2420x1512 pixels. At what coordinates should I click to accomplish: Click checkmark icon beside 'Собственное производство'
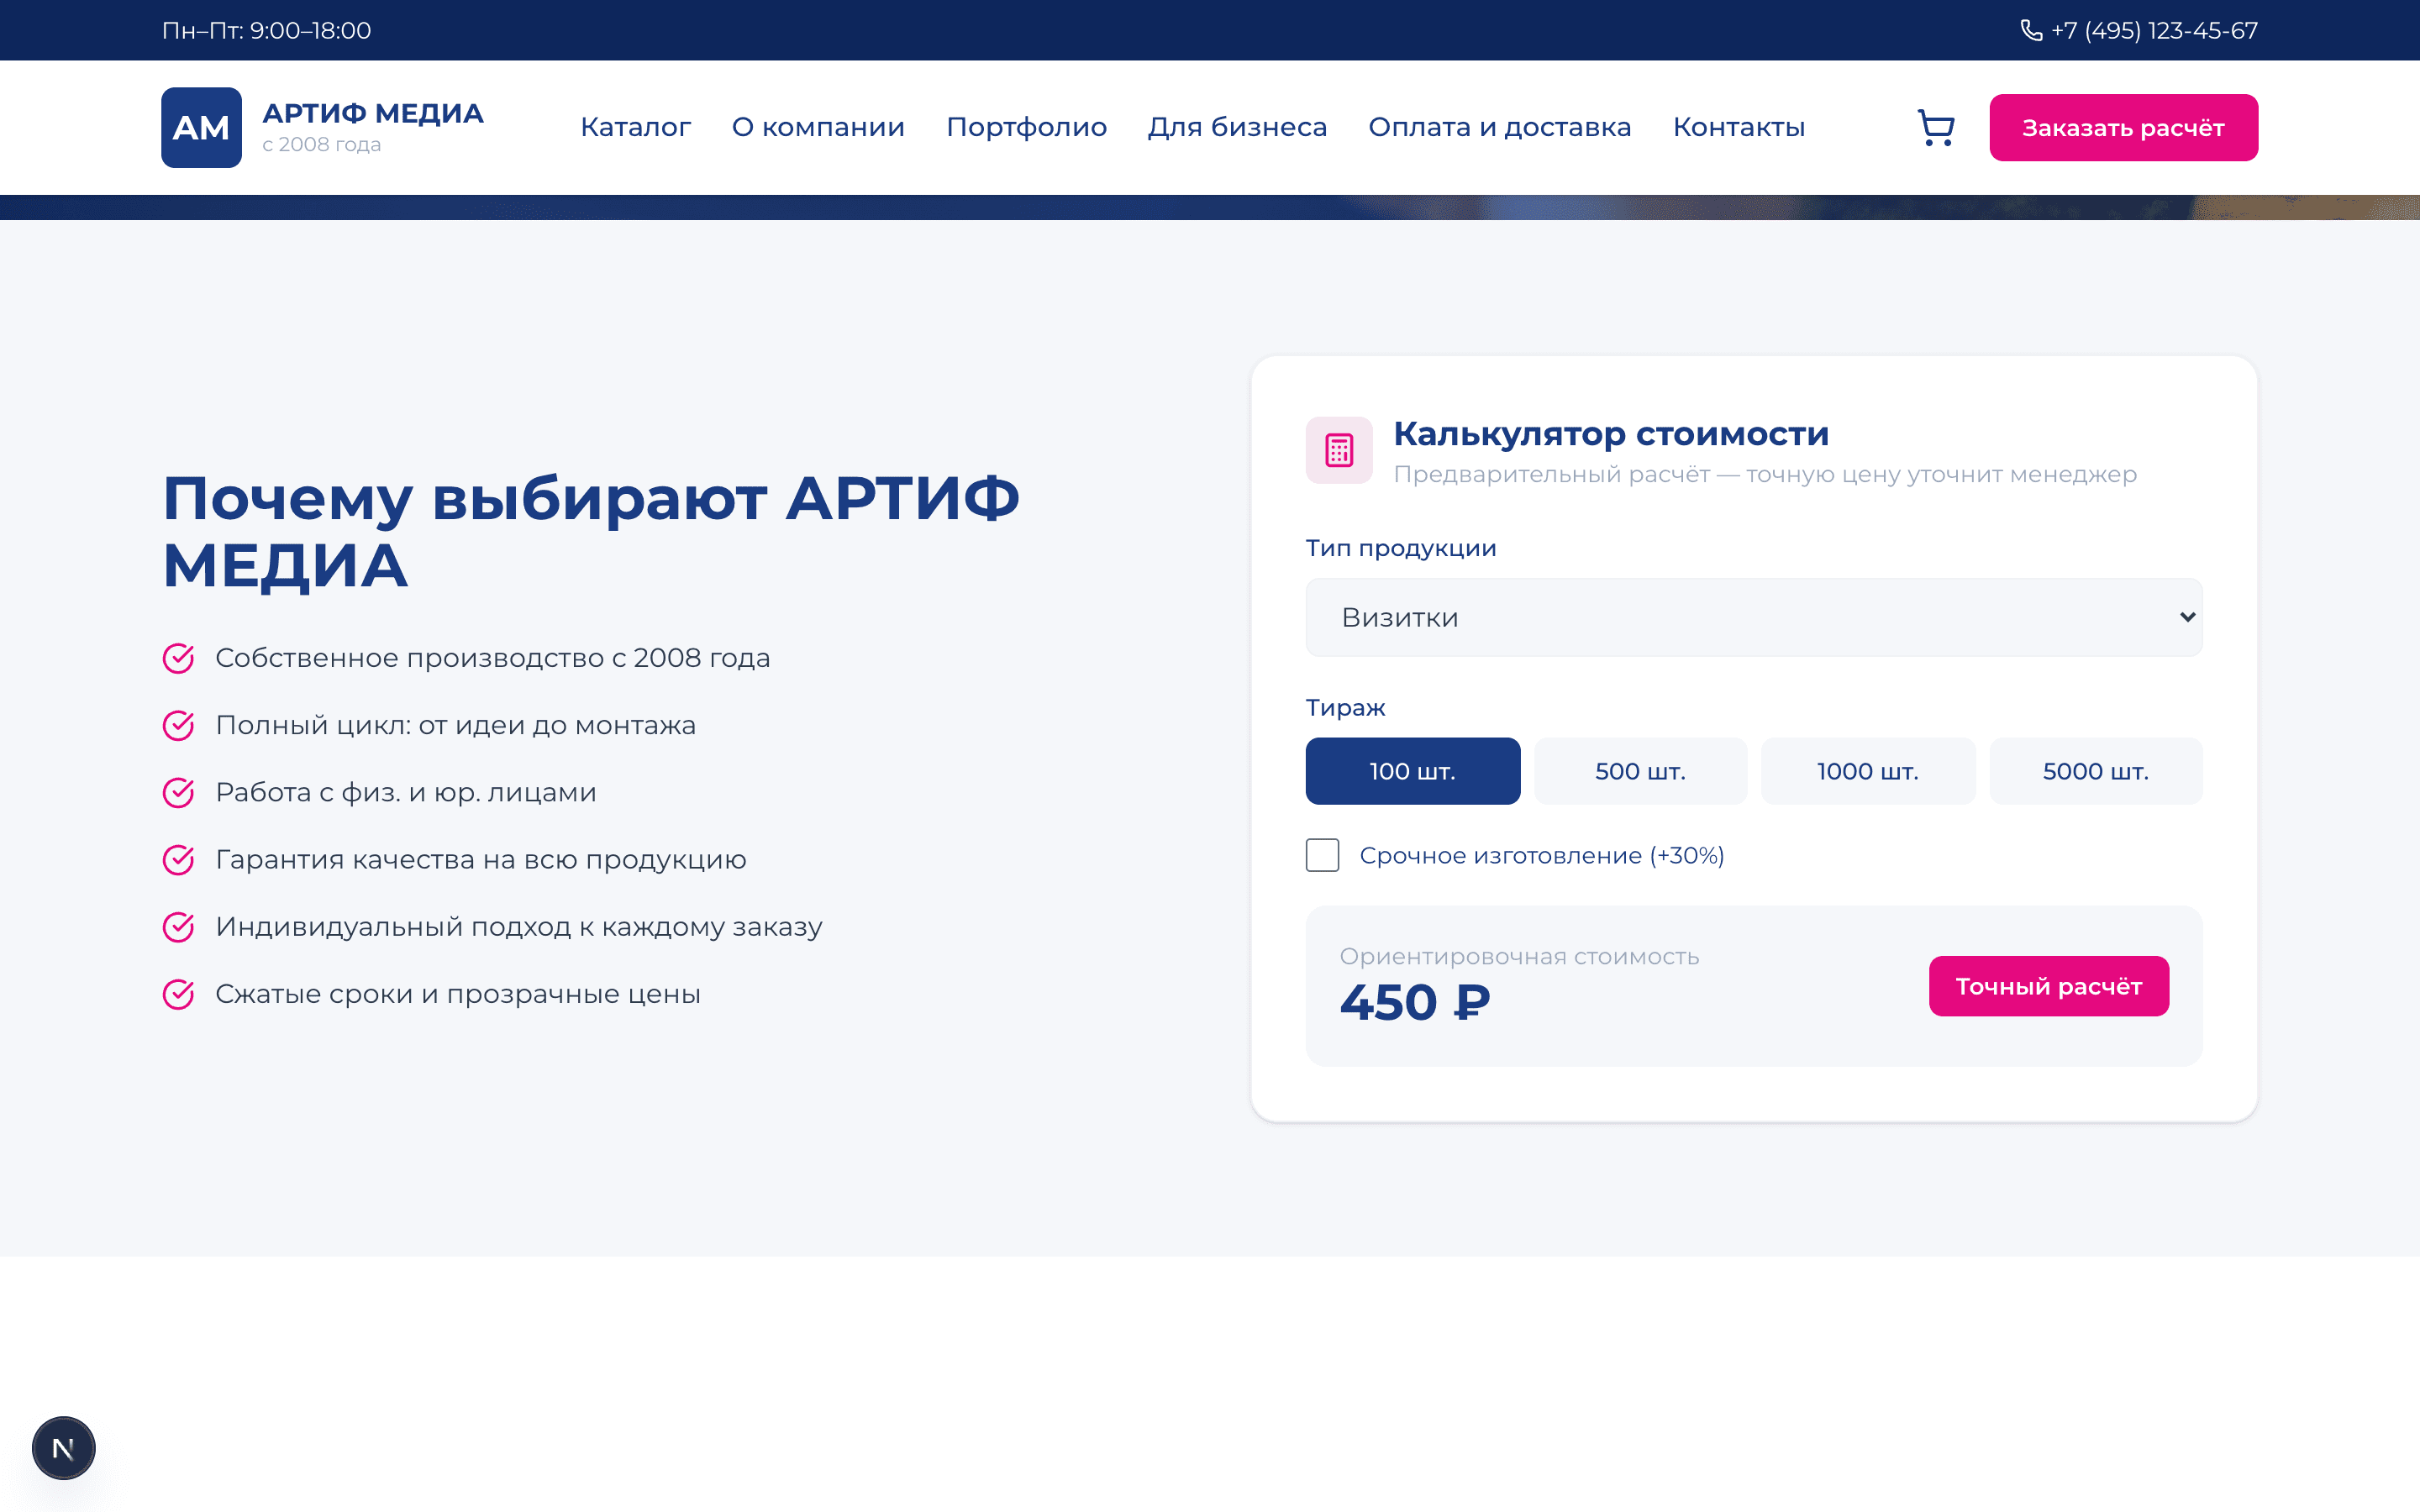tap(178, 658)
